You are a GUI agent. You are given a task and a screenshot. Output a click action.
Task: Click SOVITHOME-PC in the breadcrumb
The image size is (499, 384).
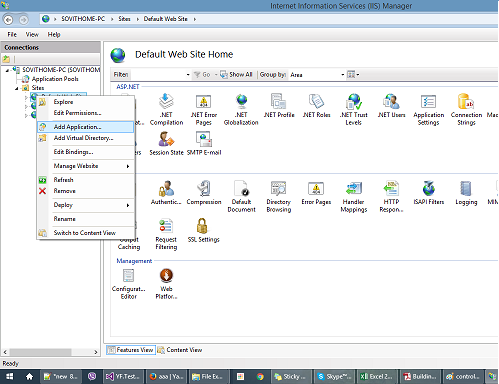pyautogui.click(x=83, y=19)
